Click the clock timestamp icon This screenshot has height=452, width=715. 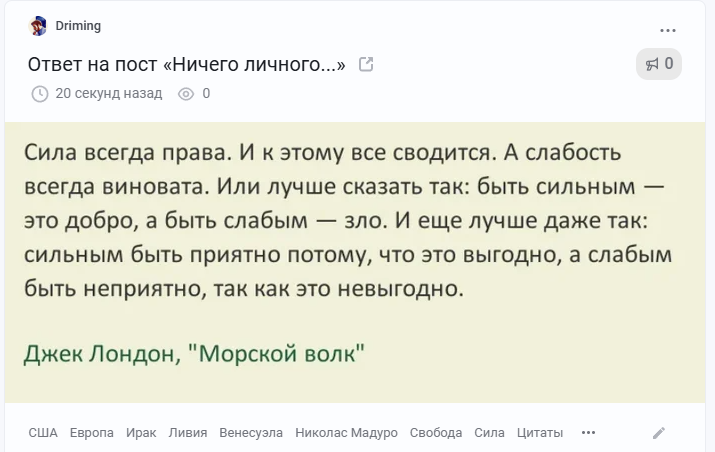click(x=40, y=94)
